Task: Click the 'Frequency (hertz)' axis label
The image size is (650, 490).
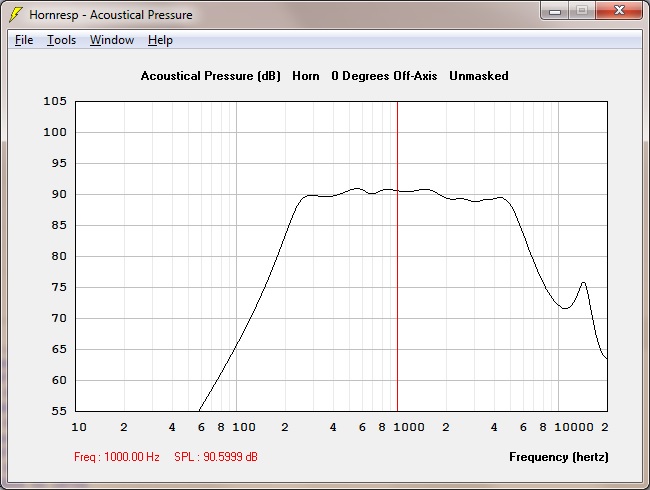Action: click(x=559, y=457)
